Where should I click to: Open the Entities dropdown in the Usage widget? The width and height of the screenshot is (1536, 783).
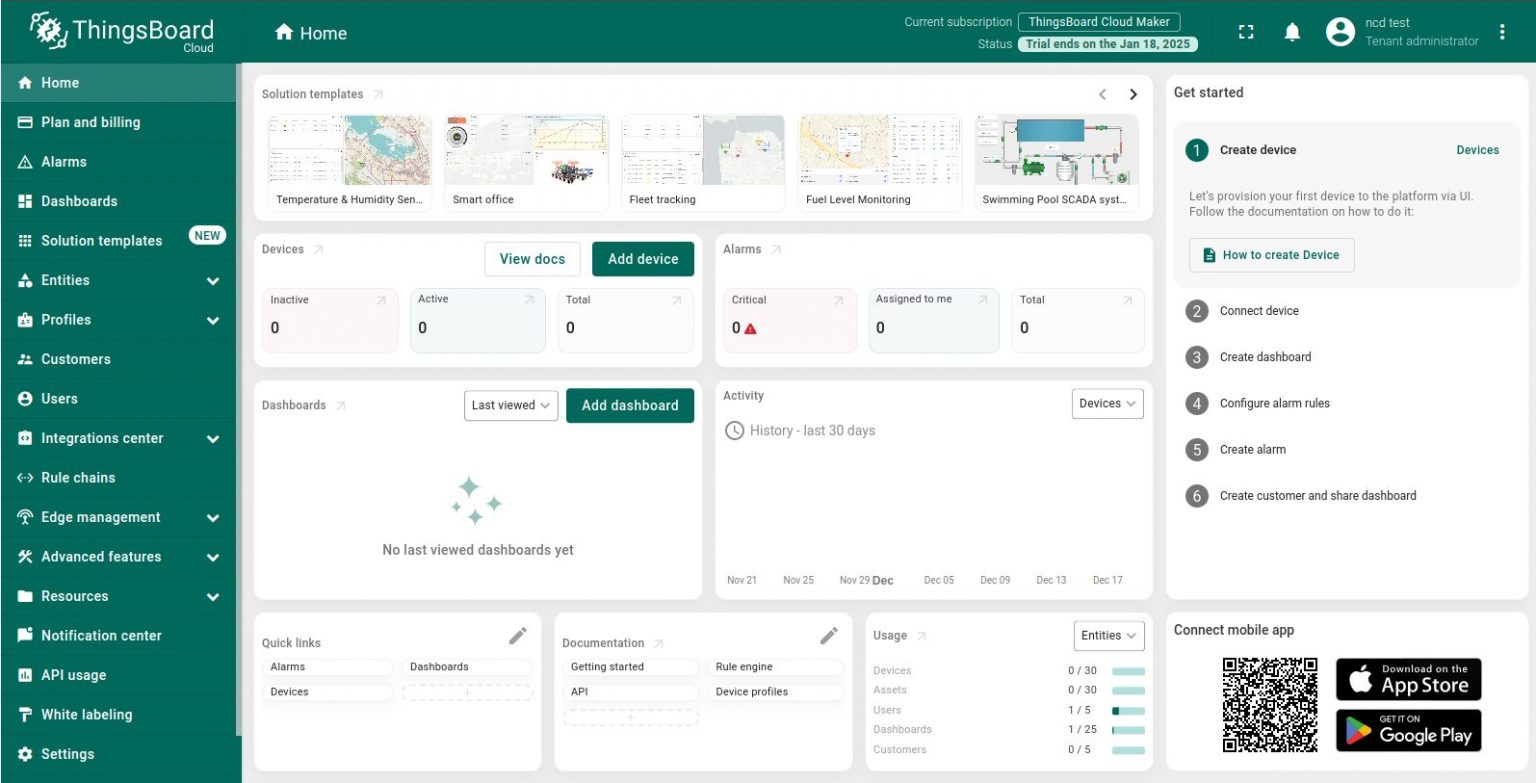(1107, 635)
